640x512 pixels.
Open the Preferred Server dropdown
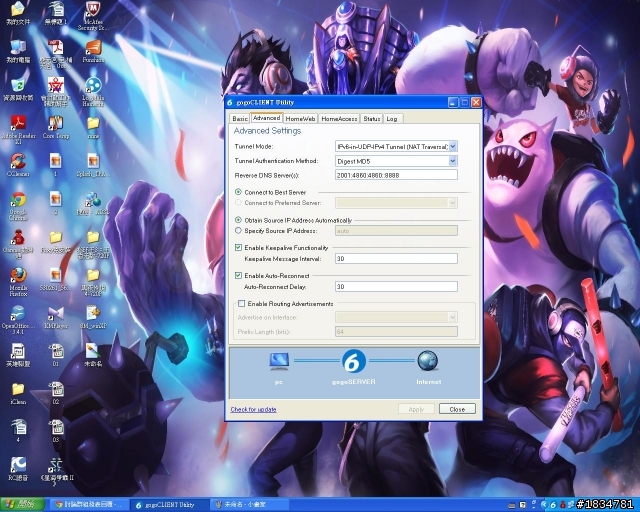(x=453, y=203)
